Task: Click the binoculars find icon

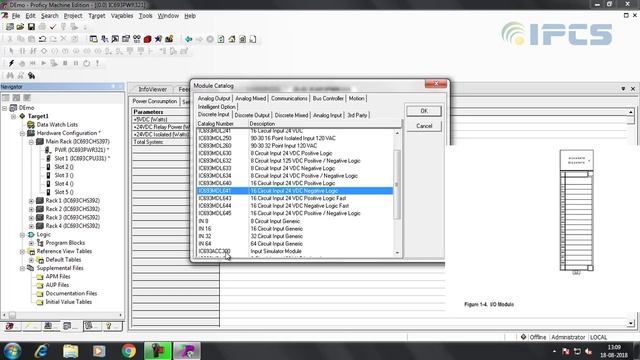Action: [x=10, y=76]
